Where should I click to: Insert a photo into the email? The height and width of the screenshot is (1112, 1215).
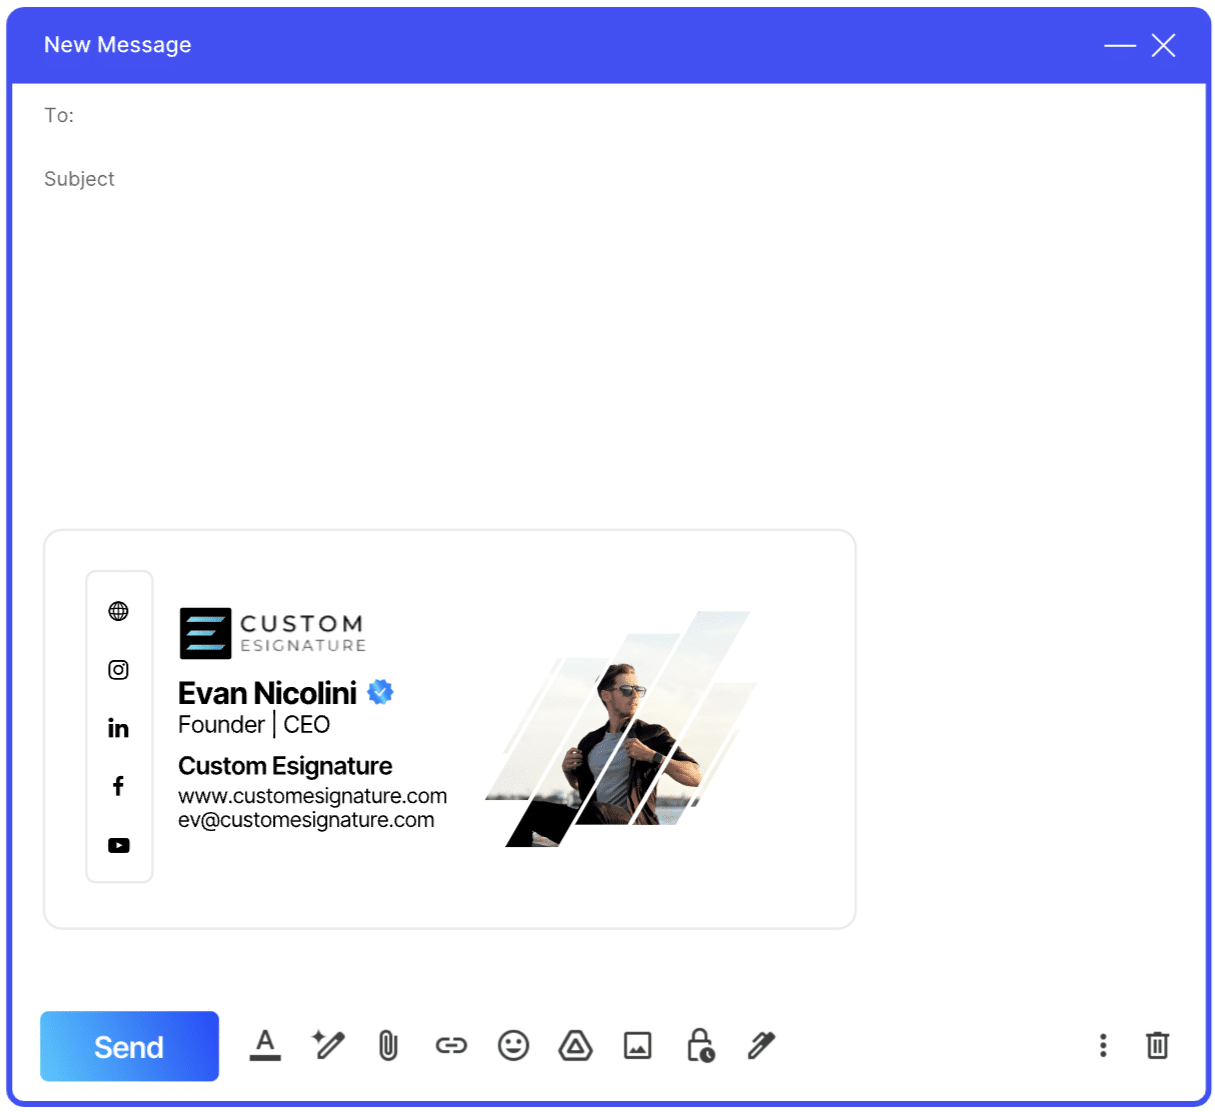point(637,1046)
